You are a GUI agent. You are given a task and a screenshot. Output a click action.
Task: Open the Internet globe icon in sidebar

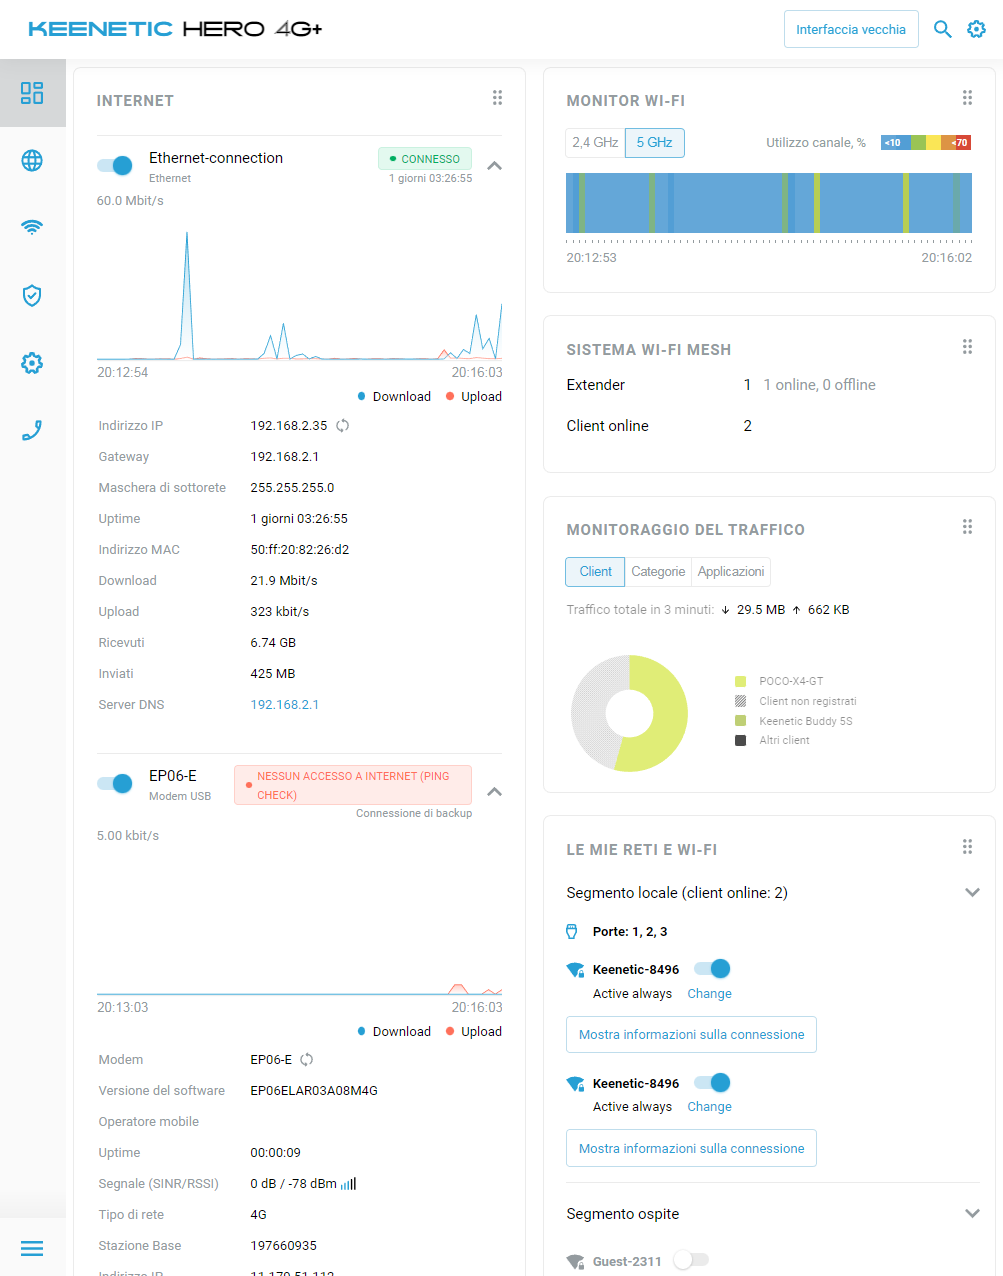32,160
